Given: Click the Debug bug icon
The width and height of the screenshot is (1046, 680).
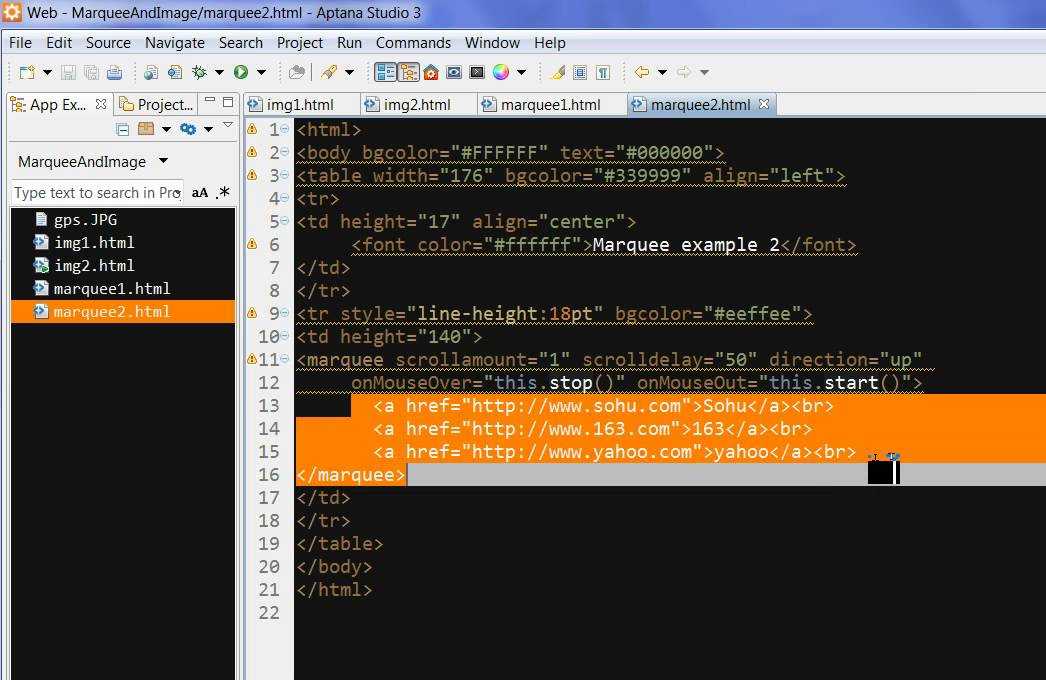Looking at the screenshot, I should pyautogui.click(x=199, y=72).
